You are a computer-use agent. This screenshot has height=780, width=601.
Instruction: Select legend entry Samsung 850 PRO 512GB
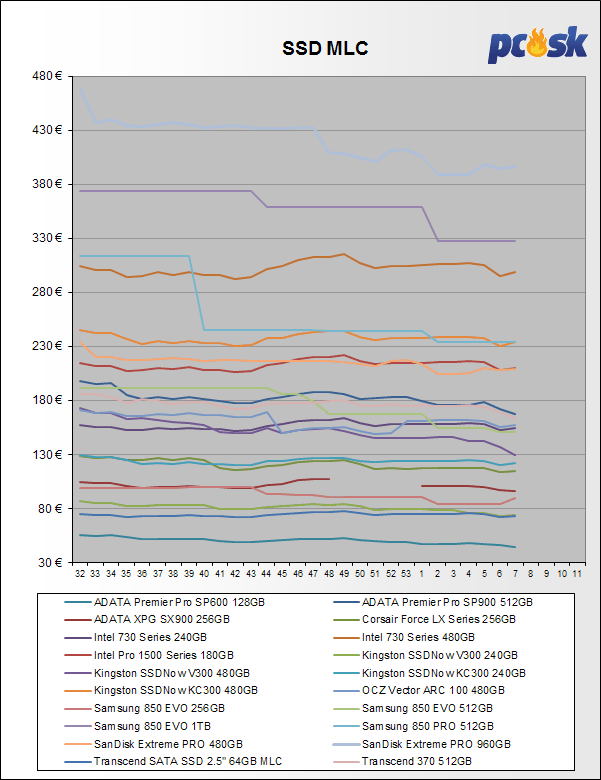click(x=413, y=726)
